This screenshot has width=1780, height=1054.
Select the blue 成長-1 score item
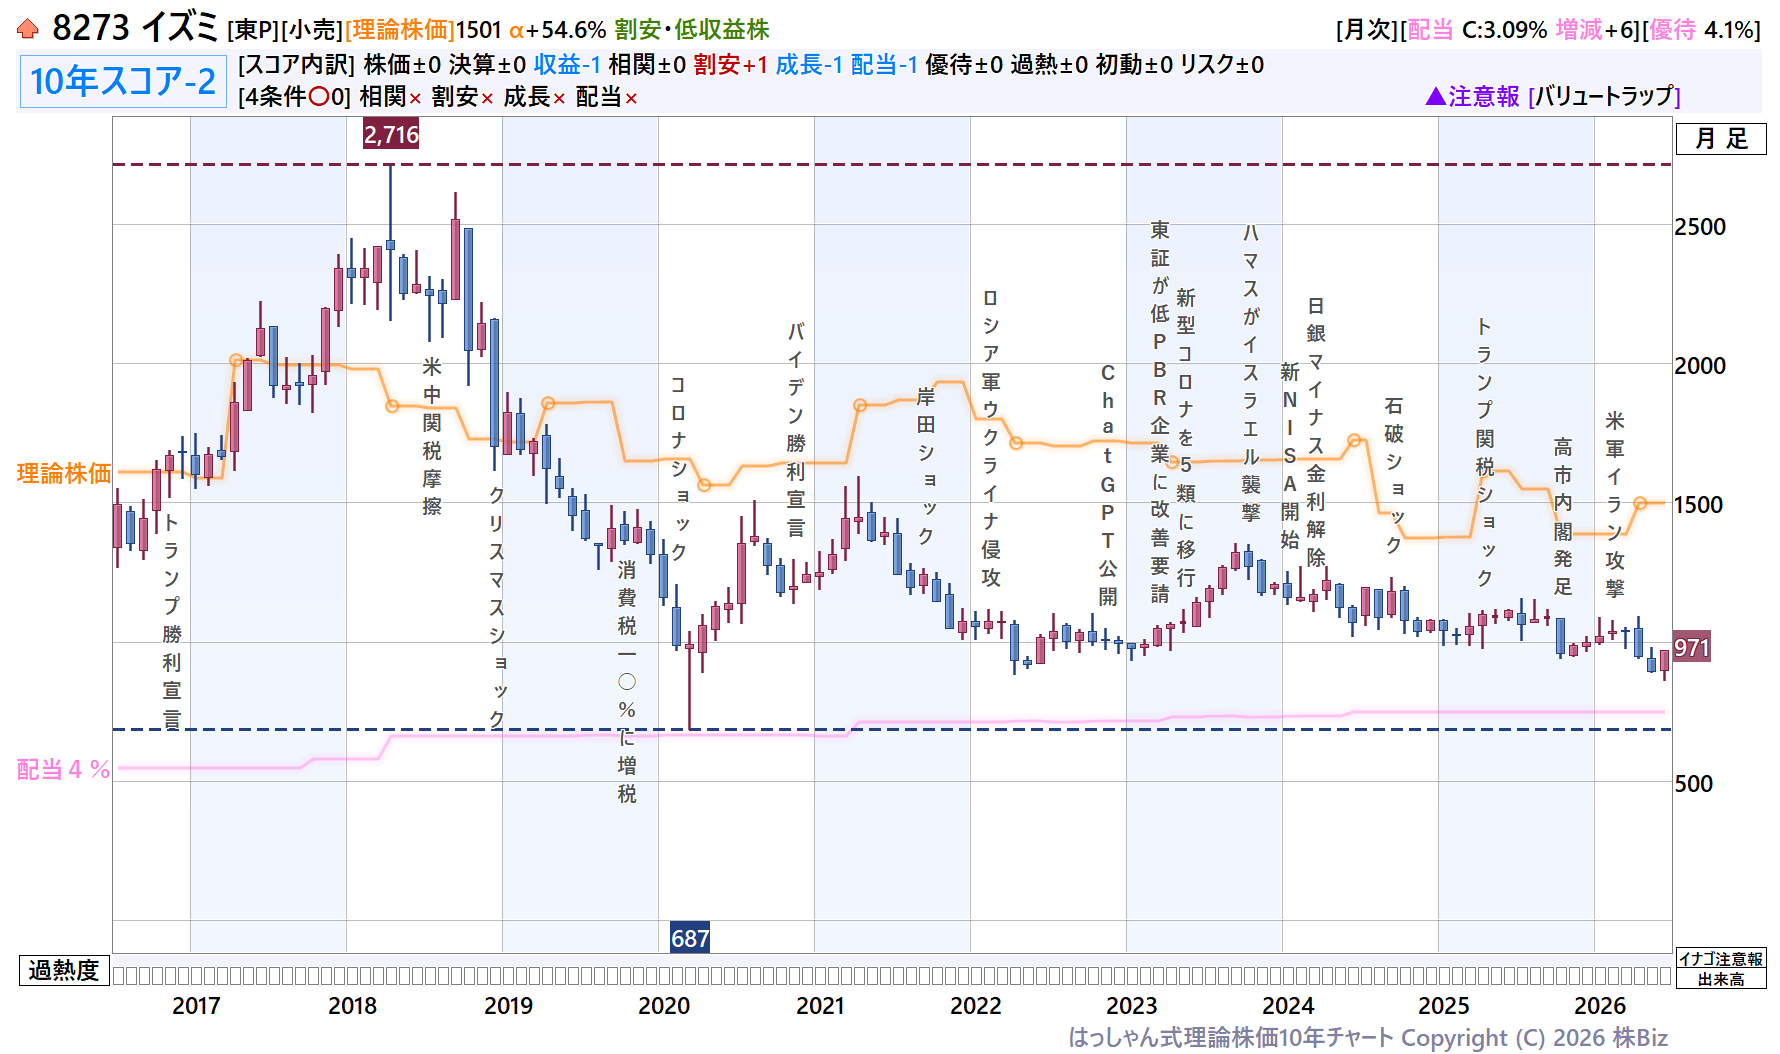pyautogui.click(x=809, y=65)
